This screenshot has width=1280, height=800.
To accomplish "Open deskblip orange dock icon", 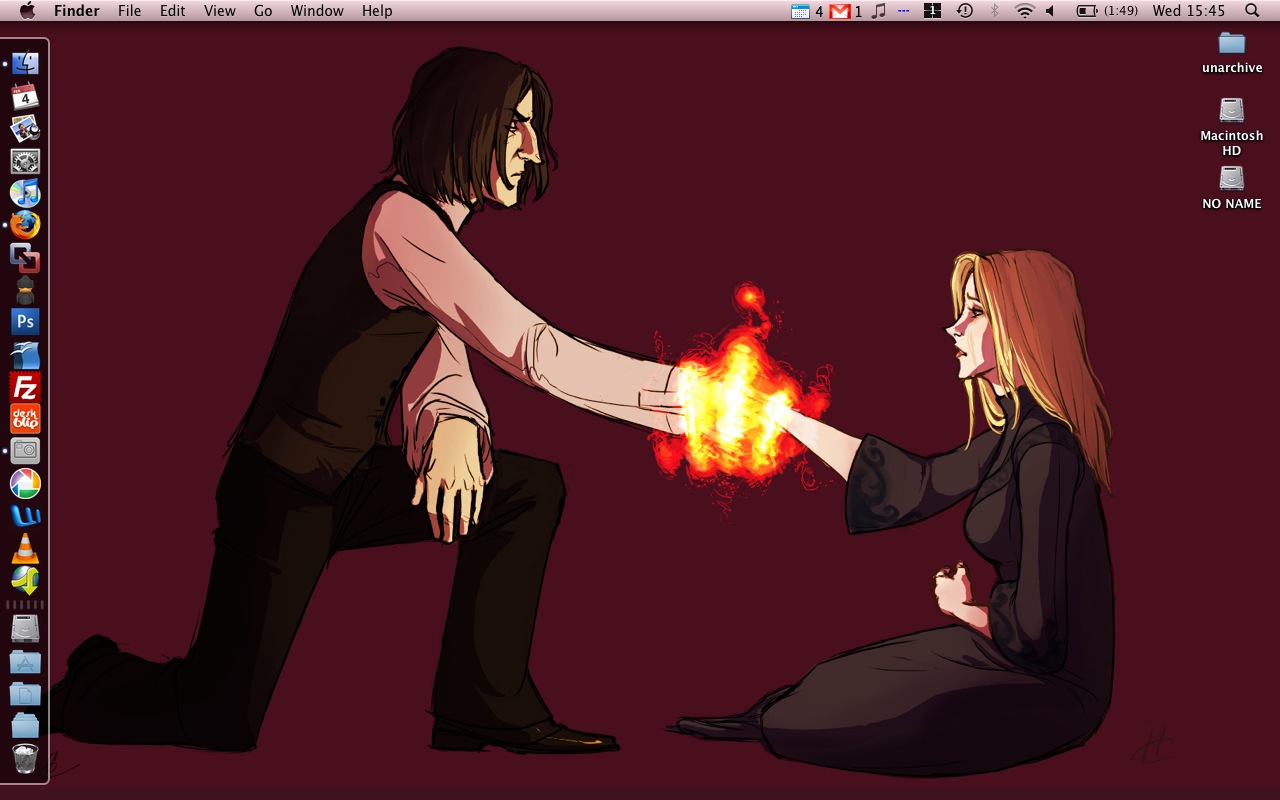I will (25, 419).
